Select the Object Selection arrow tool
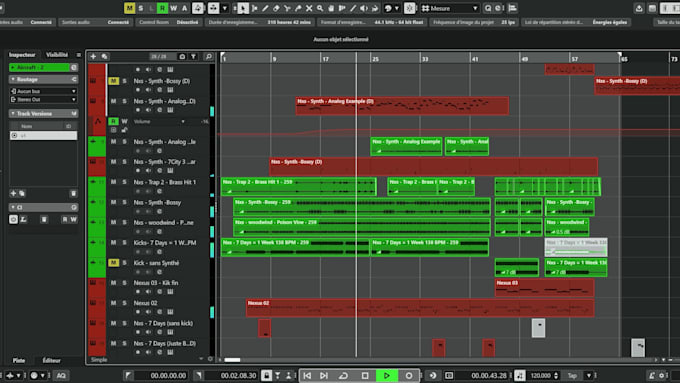 coord(243,8)
